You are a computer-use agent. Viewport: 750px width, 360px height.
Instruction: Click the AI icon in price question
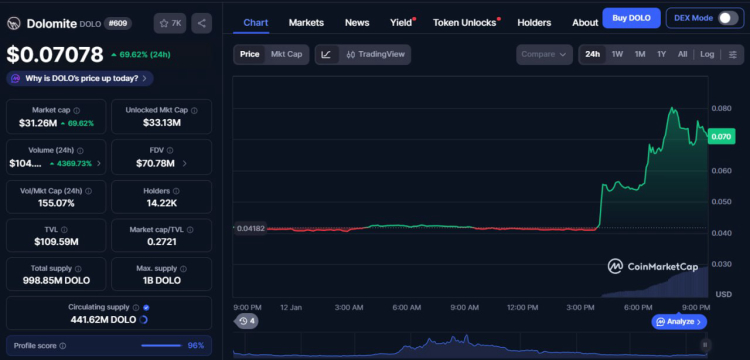[x=15, y=78]
